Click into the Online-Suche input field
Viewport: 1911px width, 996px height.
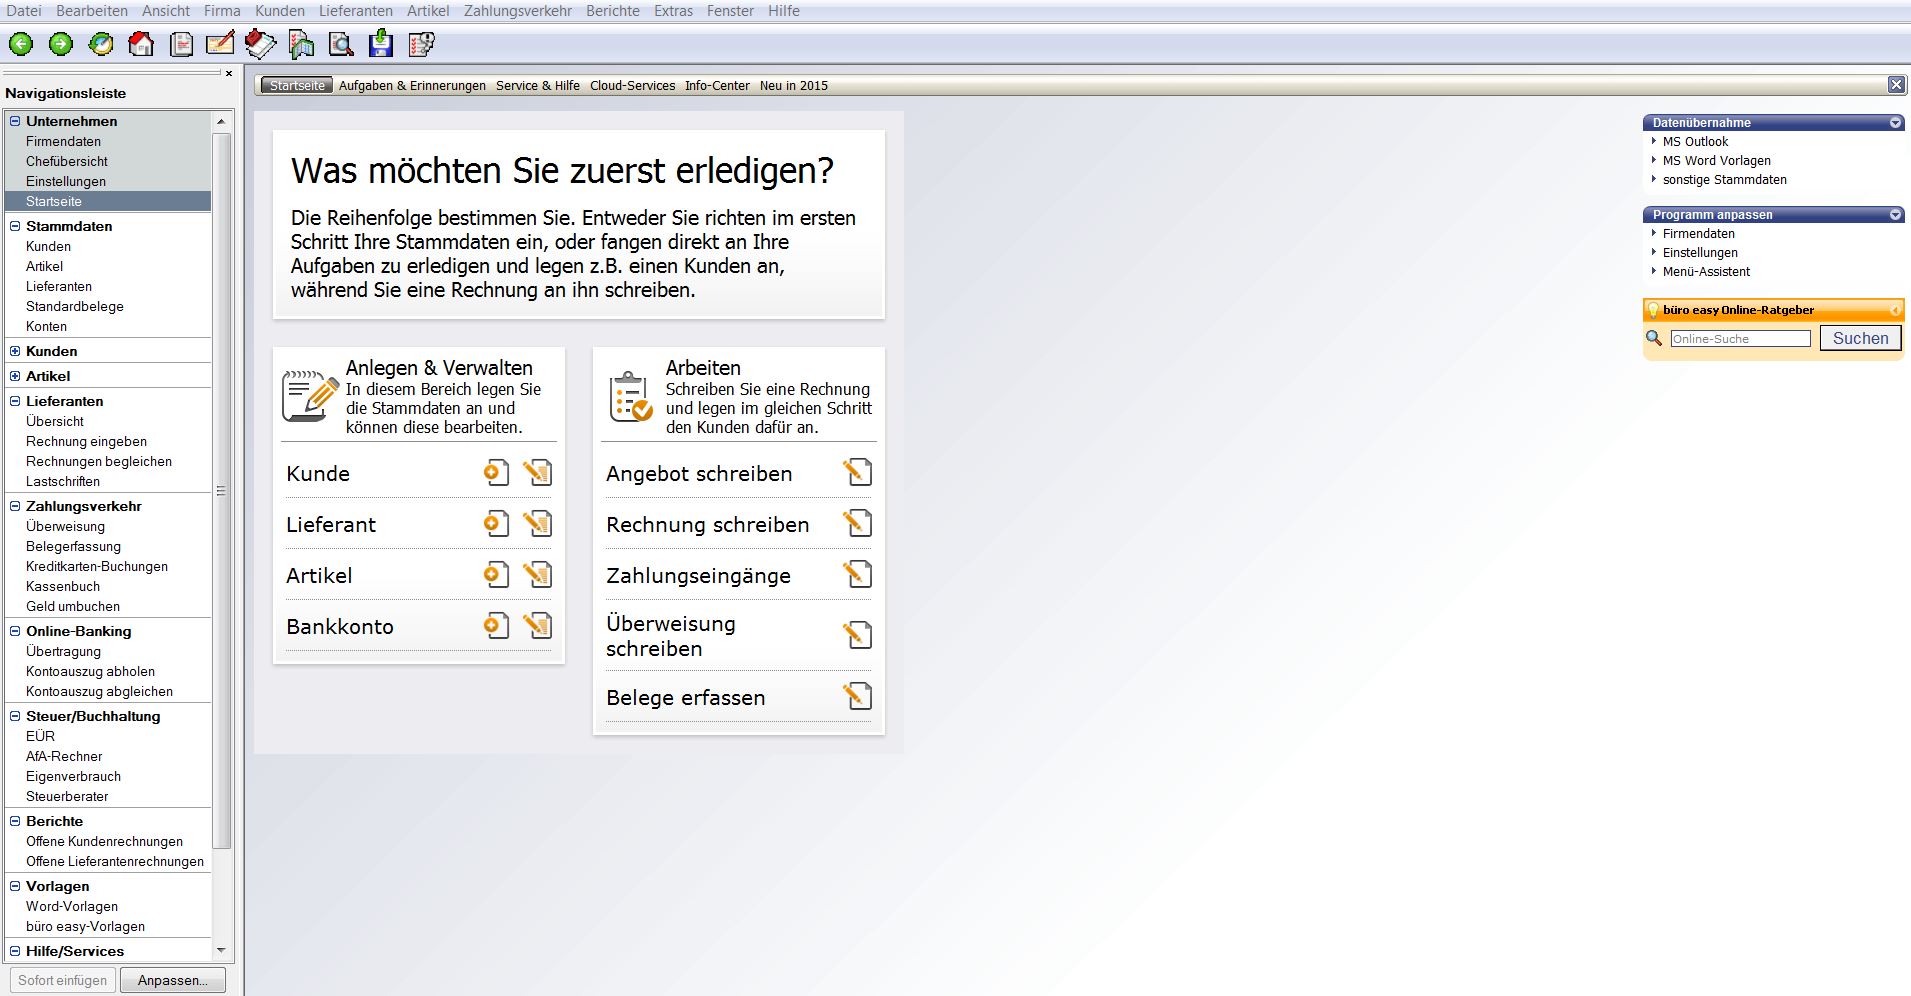click(1740, 339)
